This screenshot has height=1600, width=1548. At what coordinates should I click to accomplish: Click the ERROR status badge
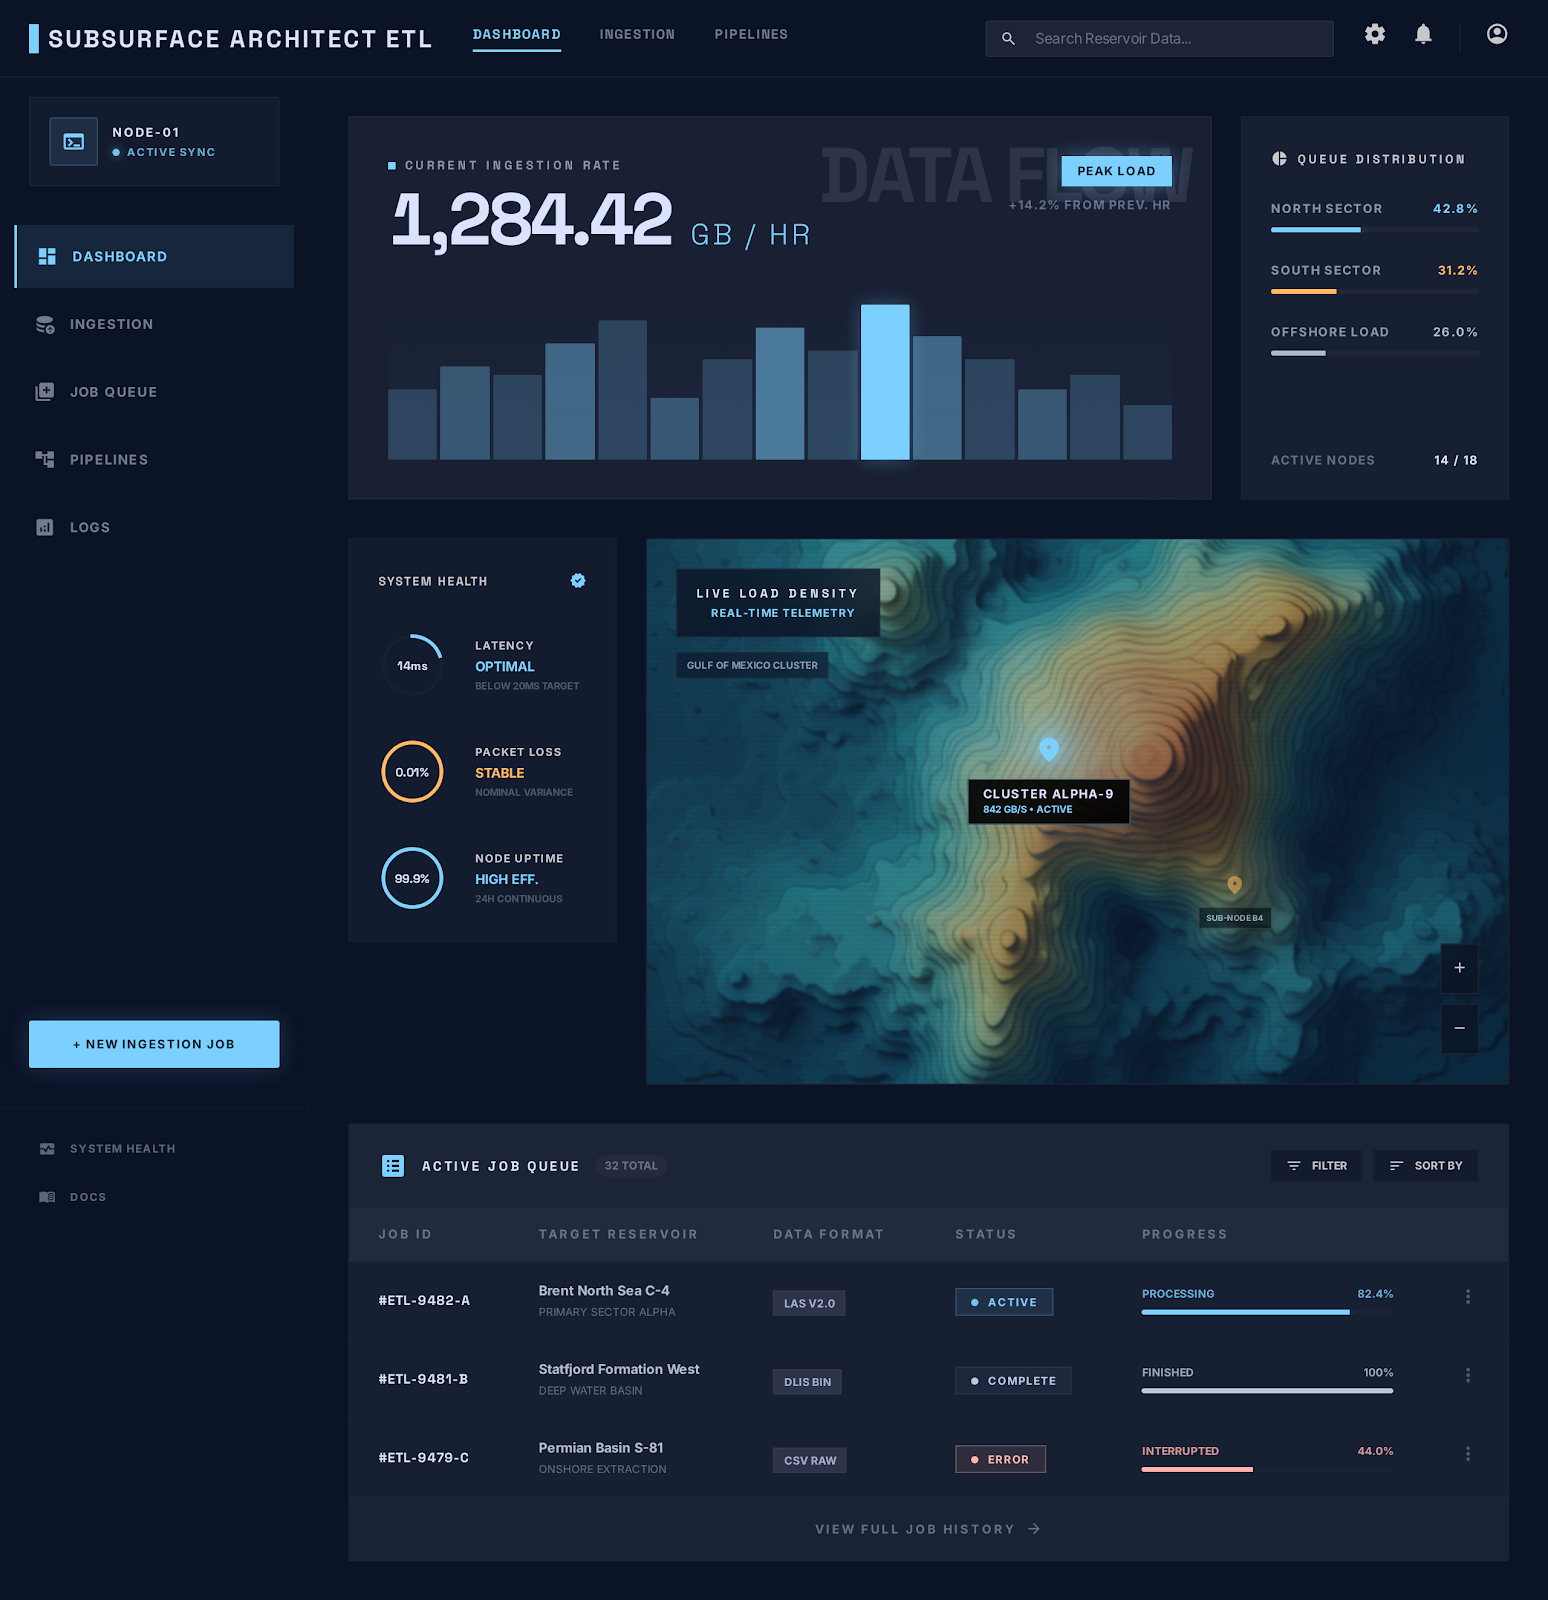[1000, 1459]
